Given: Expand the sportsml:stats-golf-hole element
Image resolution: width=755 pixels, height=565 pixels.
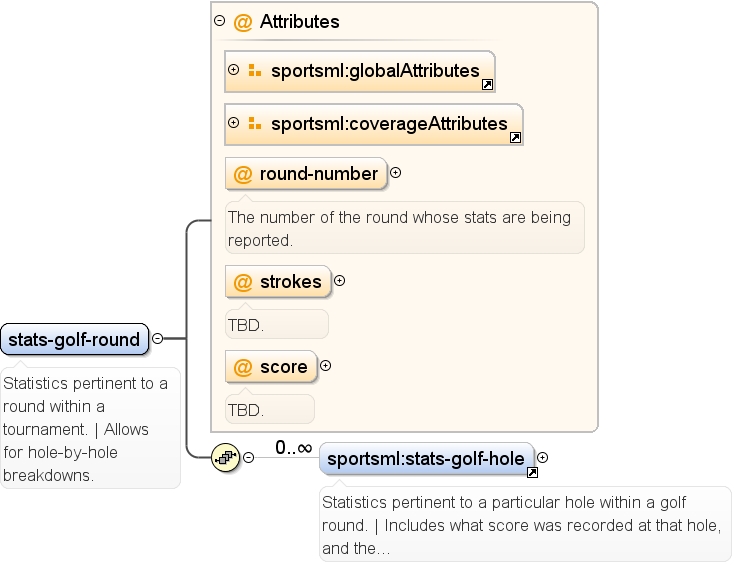Looking at the screenshot, I should pyautogui.click(x=543, y=458).
